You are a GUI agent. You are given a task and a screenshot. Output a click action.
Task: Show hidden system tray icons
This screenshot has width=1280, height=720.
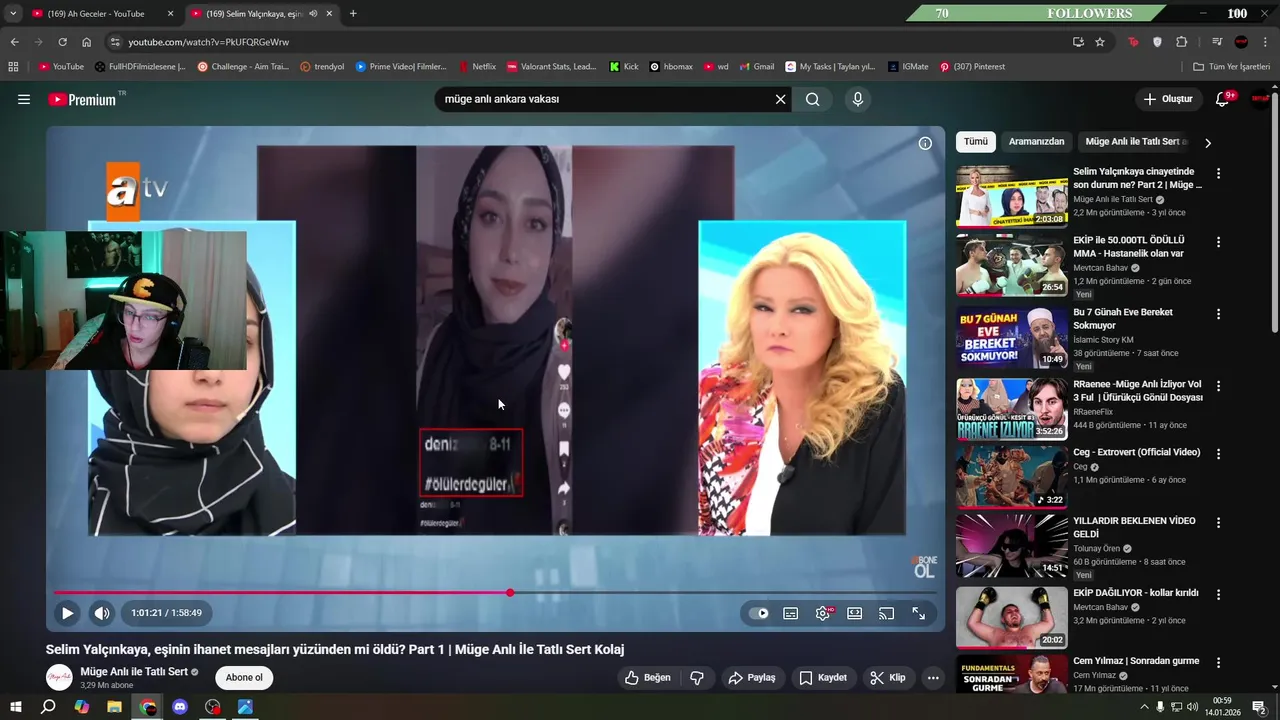(x=1144, y=707)
